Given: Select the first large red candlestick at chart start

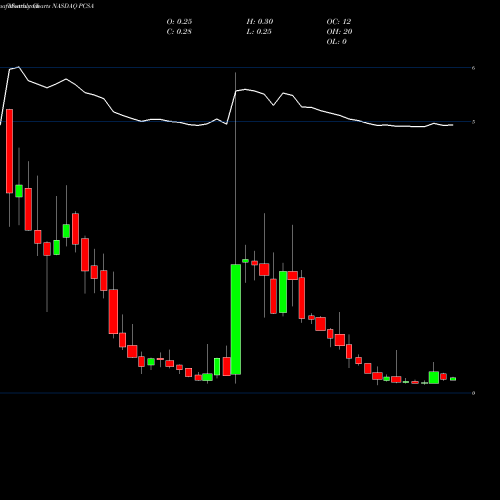Looking at the screenshot, I should (9, 151).
